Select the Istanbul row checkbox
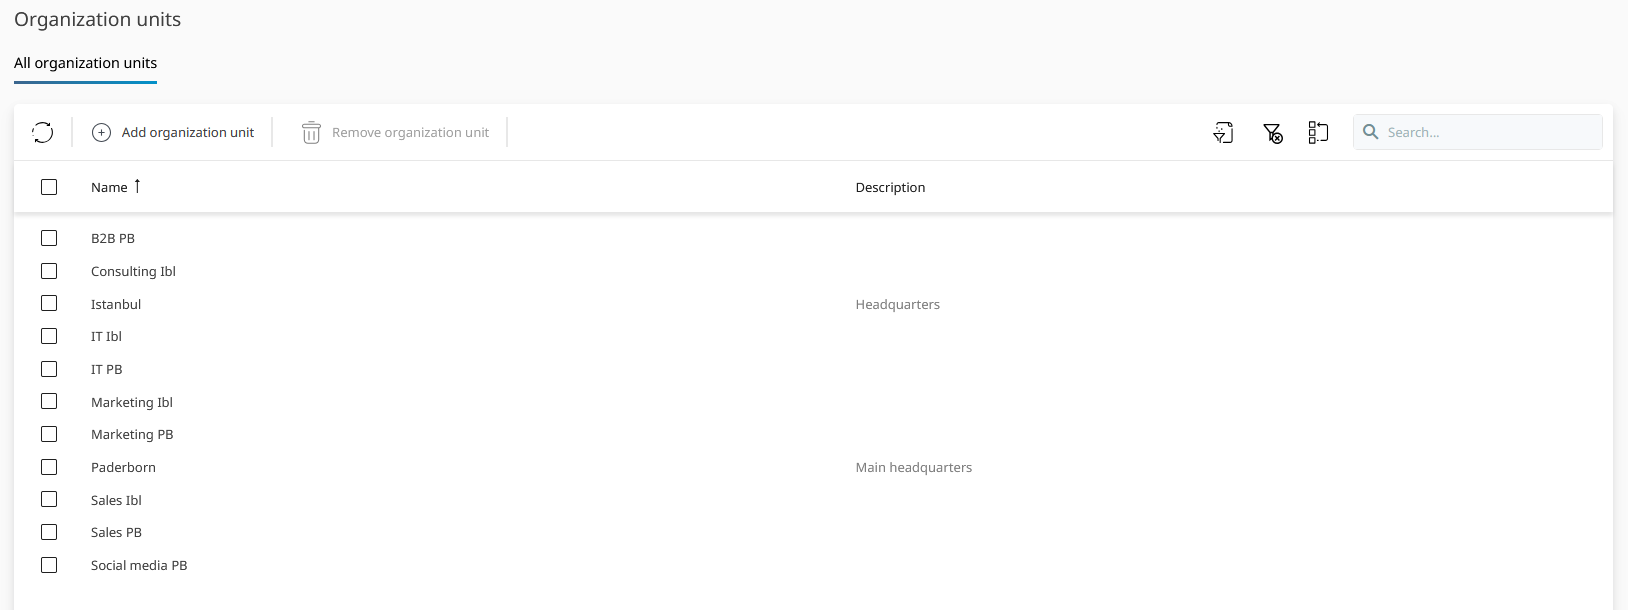1628x610 pixels. point(49,303)
